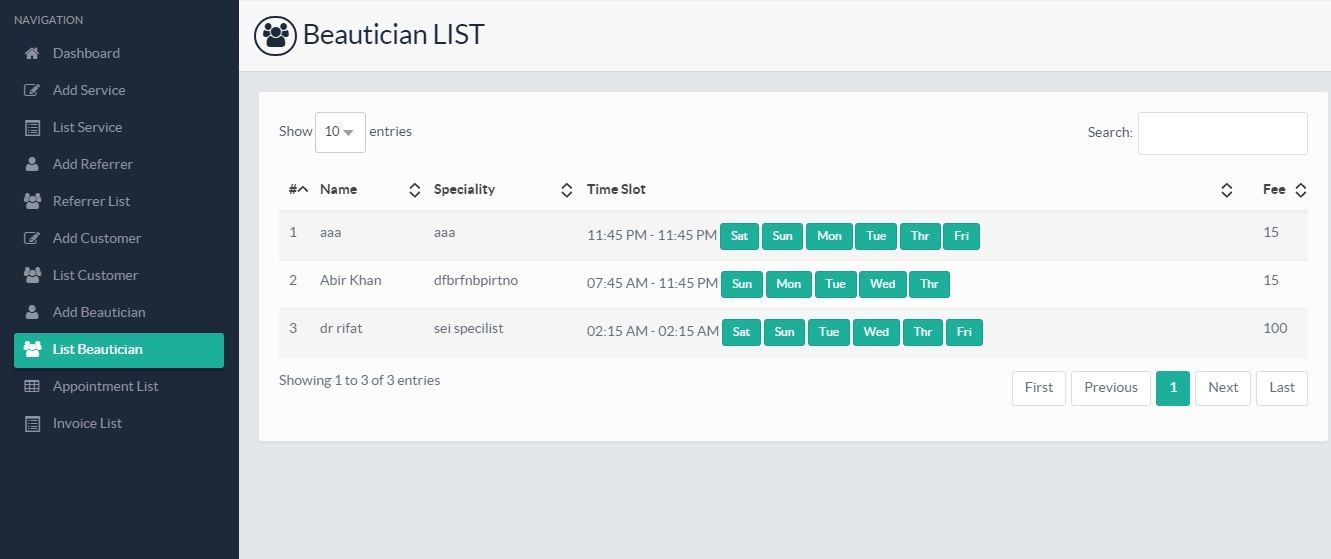Click the First pagination button
Screen dimensions: 1331x559
pyautogui.click(x=1039, y=388)
